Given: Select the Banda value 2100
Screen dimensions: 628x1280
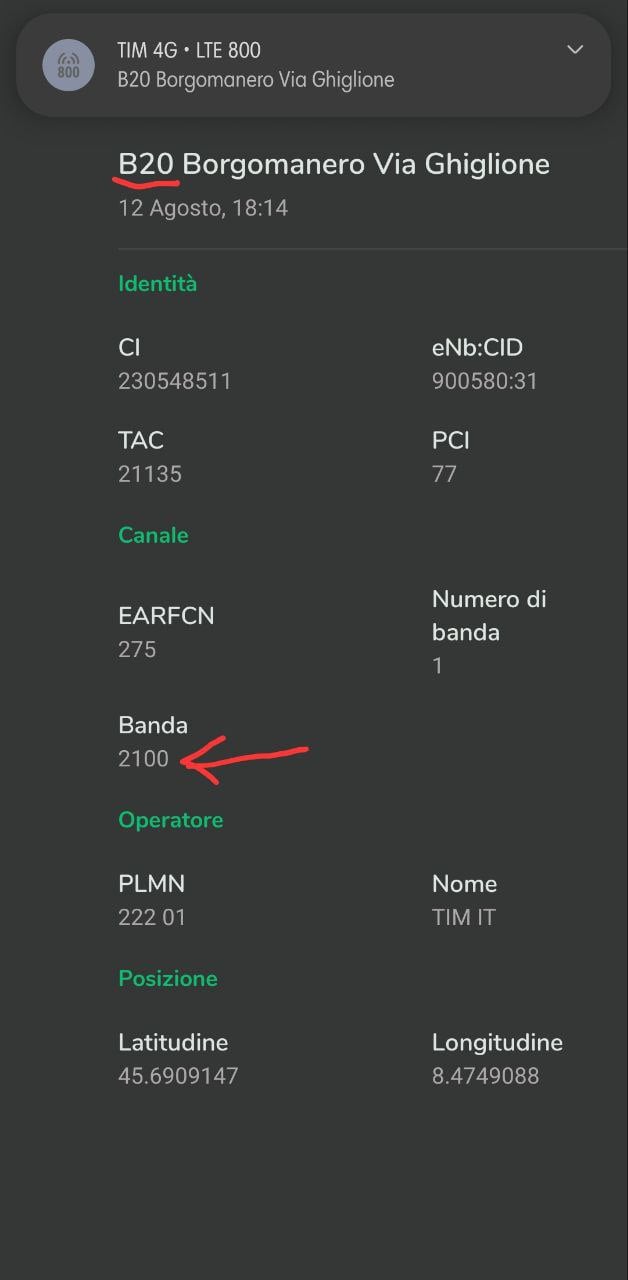Looking at the screenshot, I should [143, 759].
